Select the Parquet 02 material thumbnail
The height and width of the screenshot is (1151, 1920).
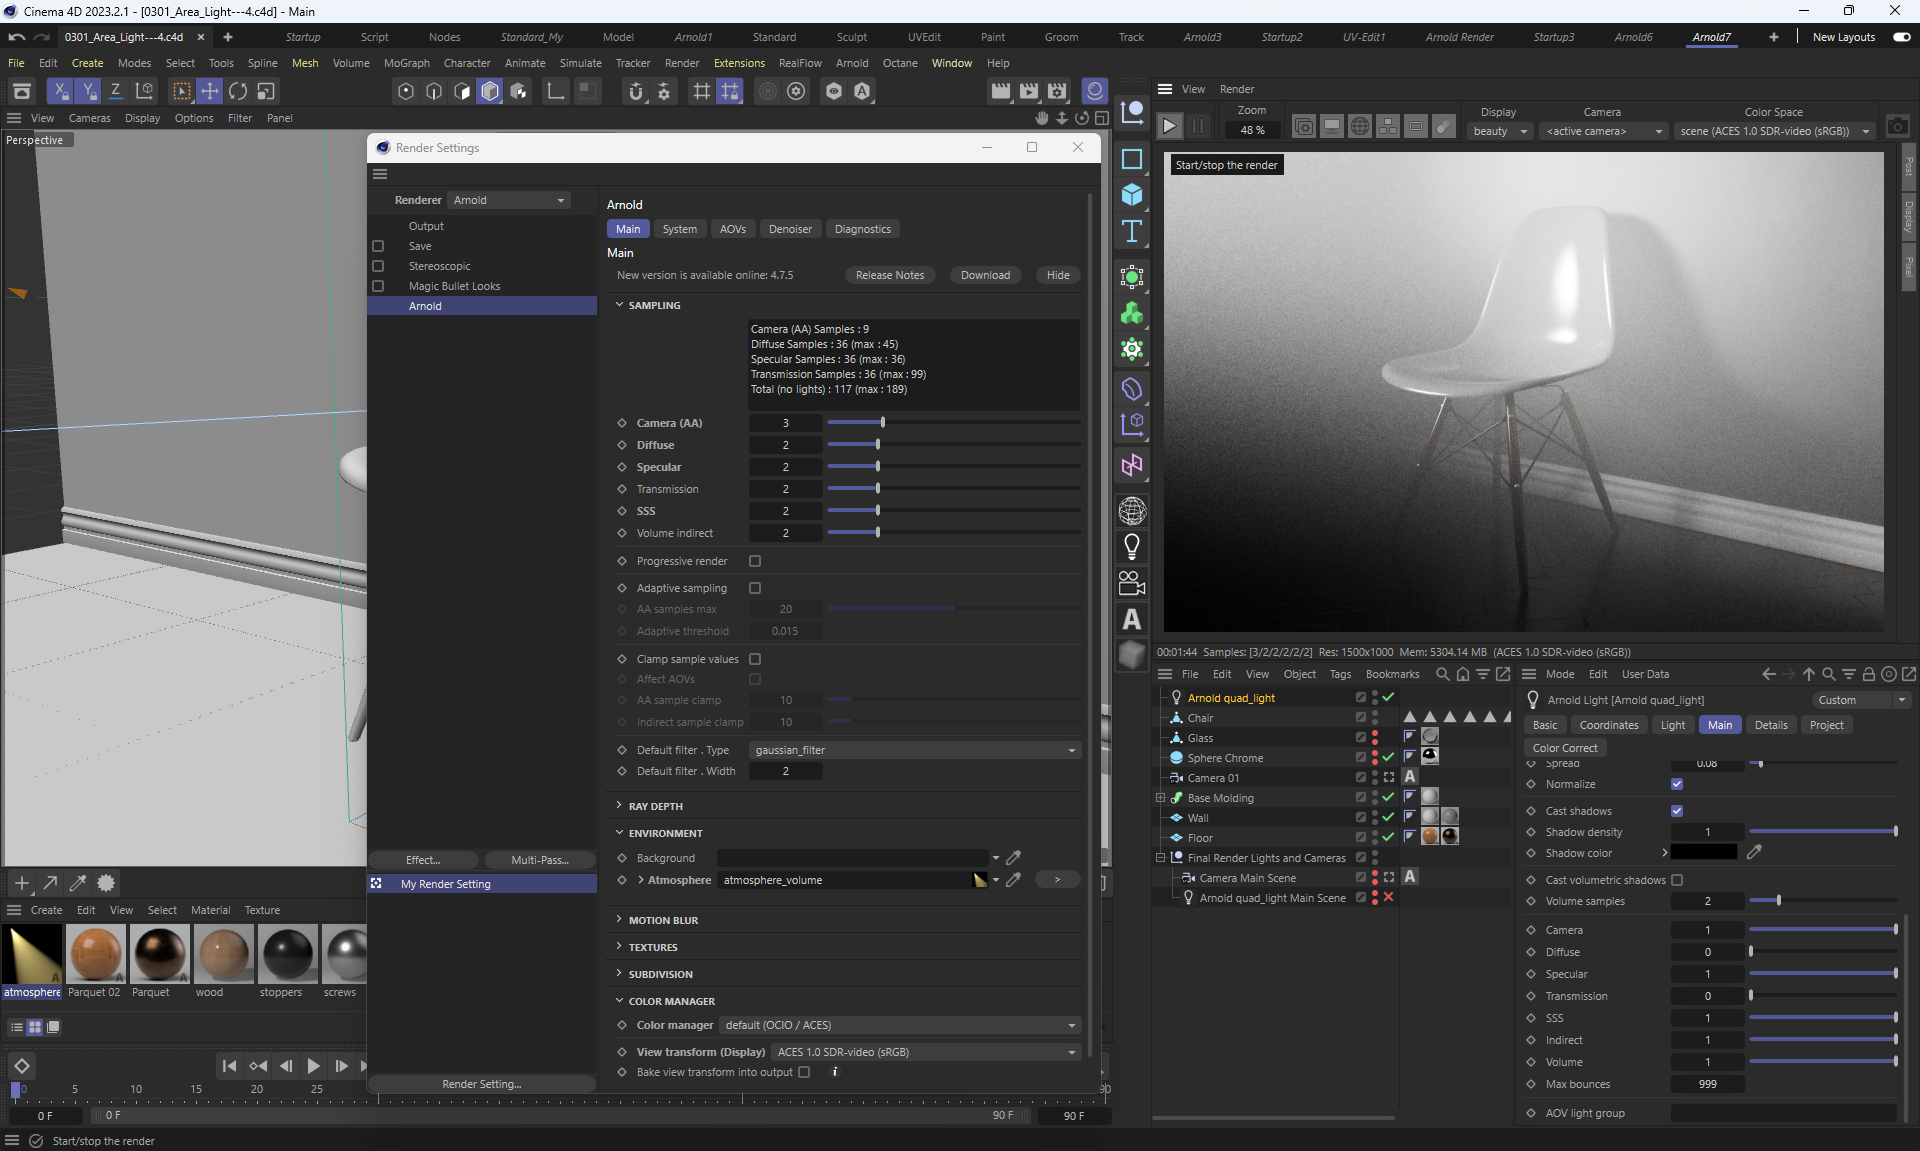[96, 954]
